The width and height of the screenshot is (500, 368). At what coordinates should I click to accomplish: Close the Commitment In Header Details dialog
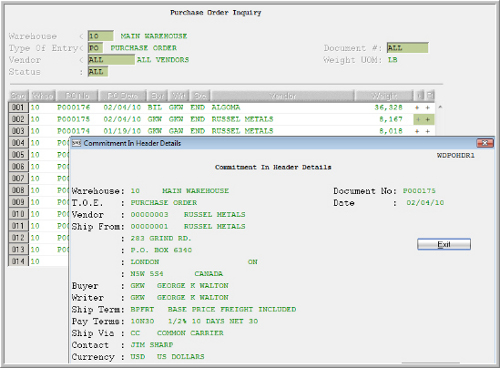tap(485, 143)
